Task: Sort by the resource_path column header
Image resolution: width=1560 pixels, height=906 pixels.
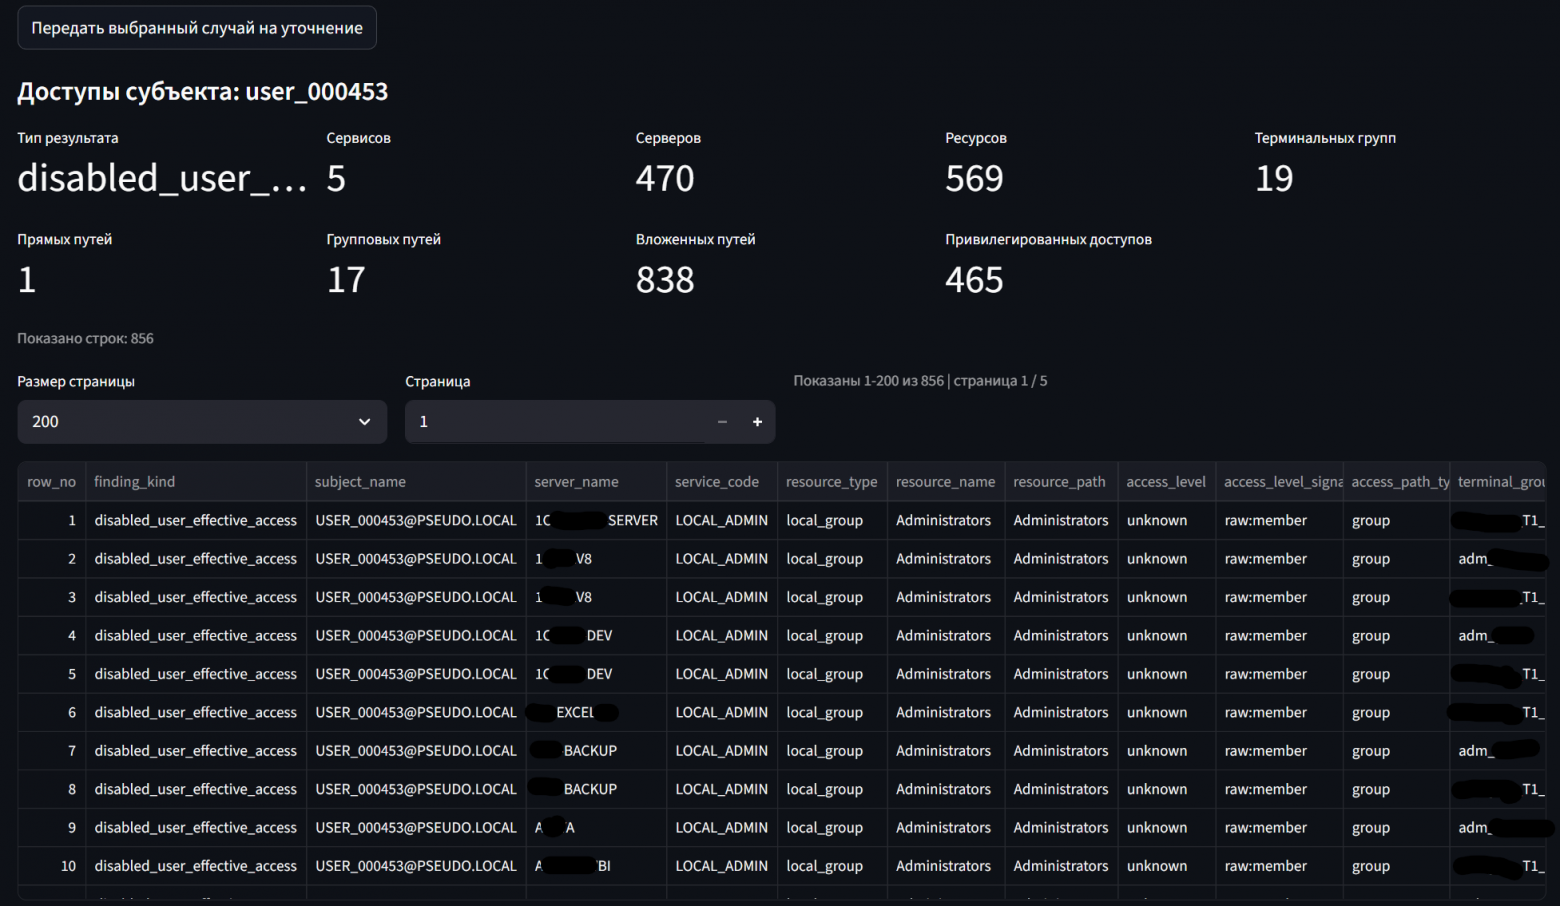Action: pyautogui.click(x=1061, y=482)
